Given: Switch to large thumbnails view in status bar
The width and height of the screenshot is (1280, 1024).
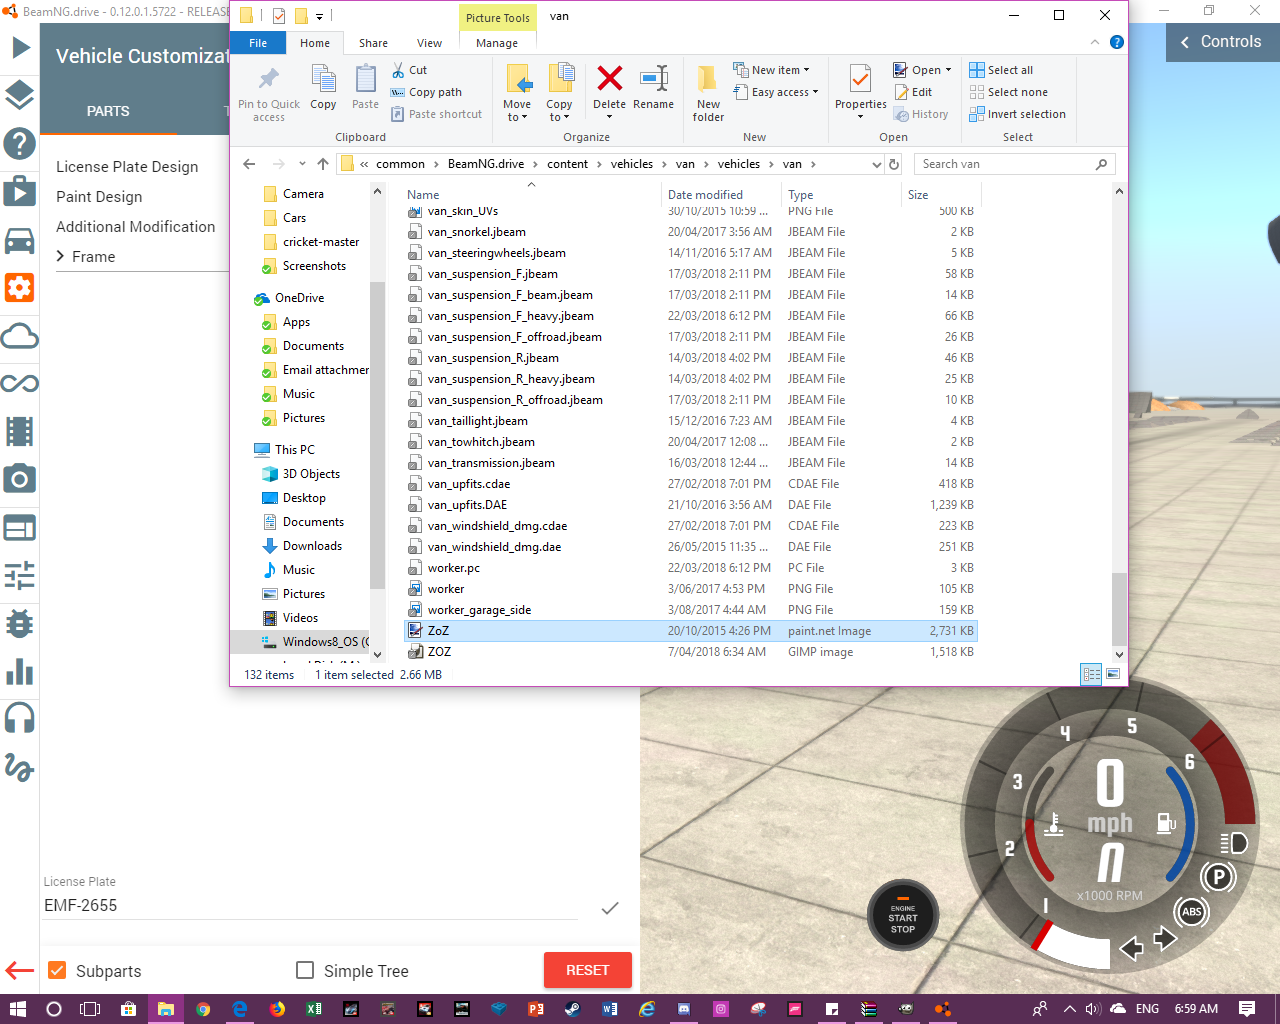Looking at the screenshot, I should point(1113,674).
